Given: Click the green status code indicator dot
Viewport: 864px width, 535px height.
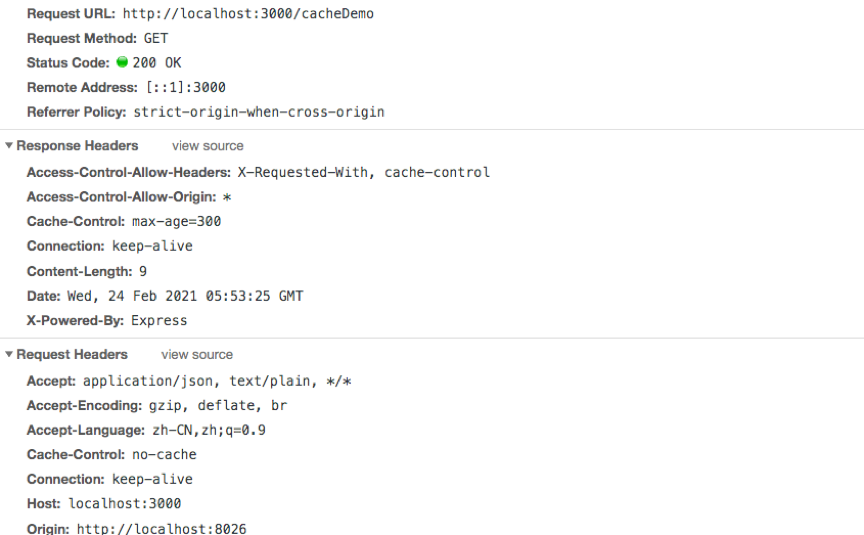Looking at the screenshot, I should tap(122, 63).
